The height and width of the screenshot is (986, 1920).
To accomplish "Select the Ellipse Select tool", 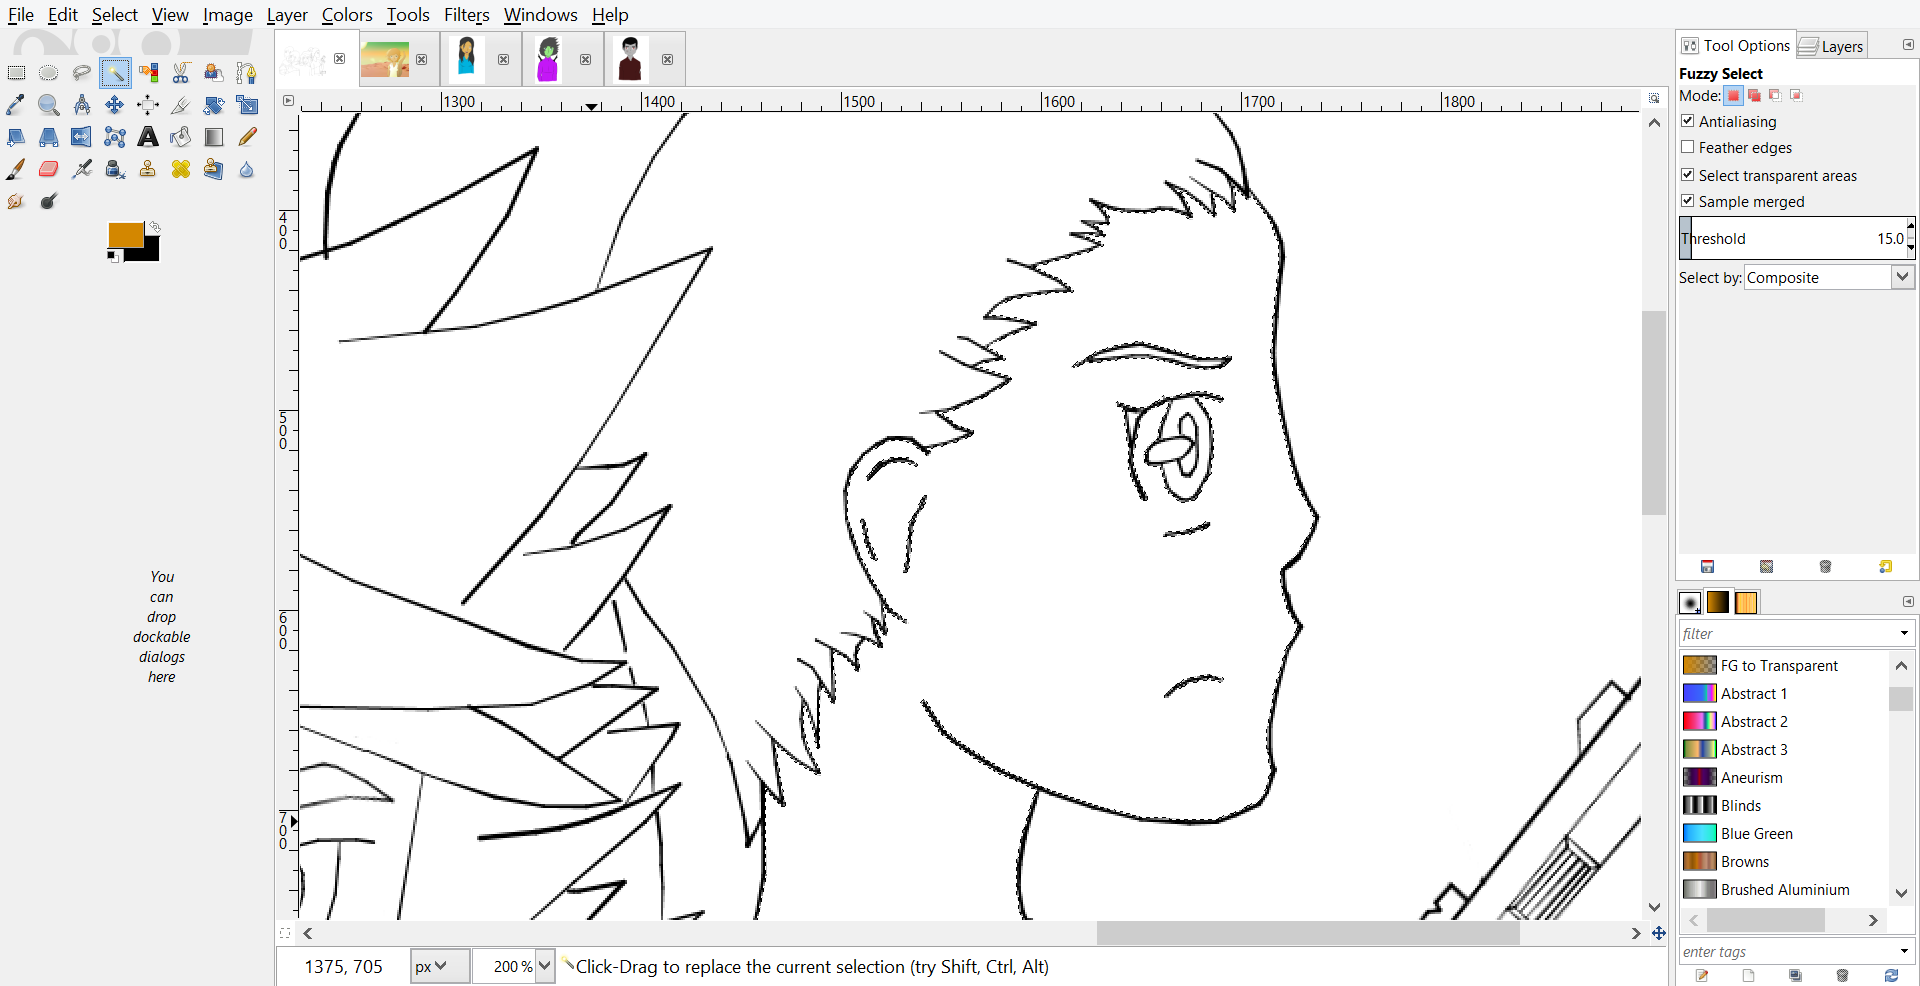I will (x=48, y=73).
